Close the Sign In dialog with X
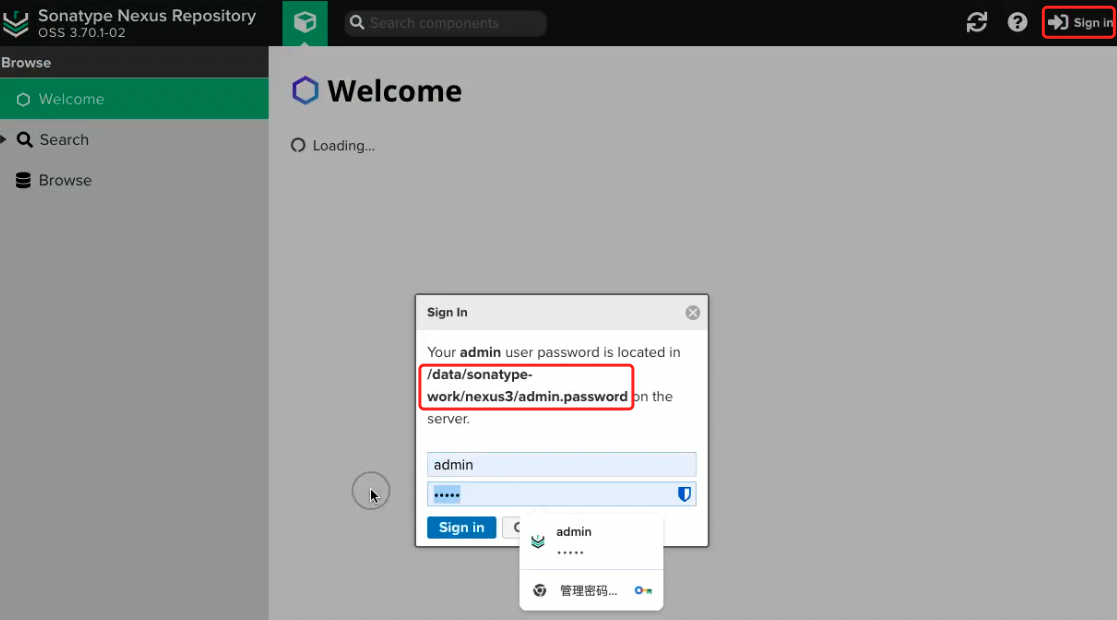This screenshot has width=1117, height=620. (x=692, y=312)
